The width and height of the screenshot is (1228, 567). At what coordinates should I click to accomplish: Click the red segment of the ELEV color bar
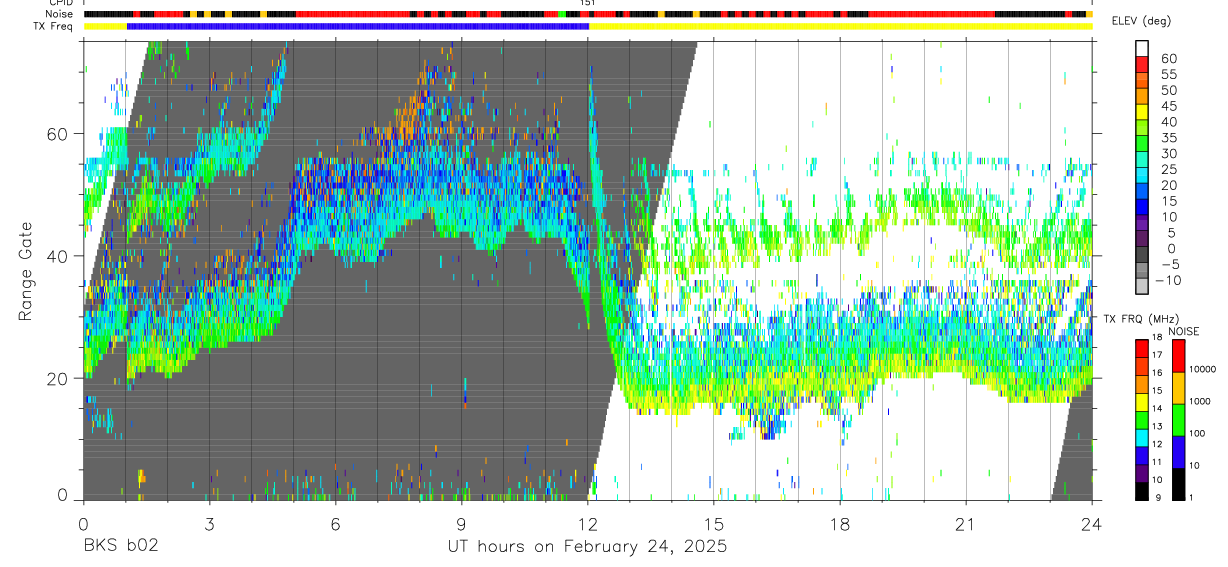coord(1142,66)
